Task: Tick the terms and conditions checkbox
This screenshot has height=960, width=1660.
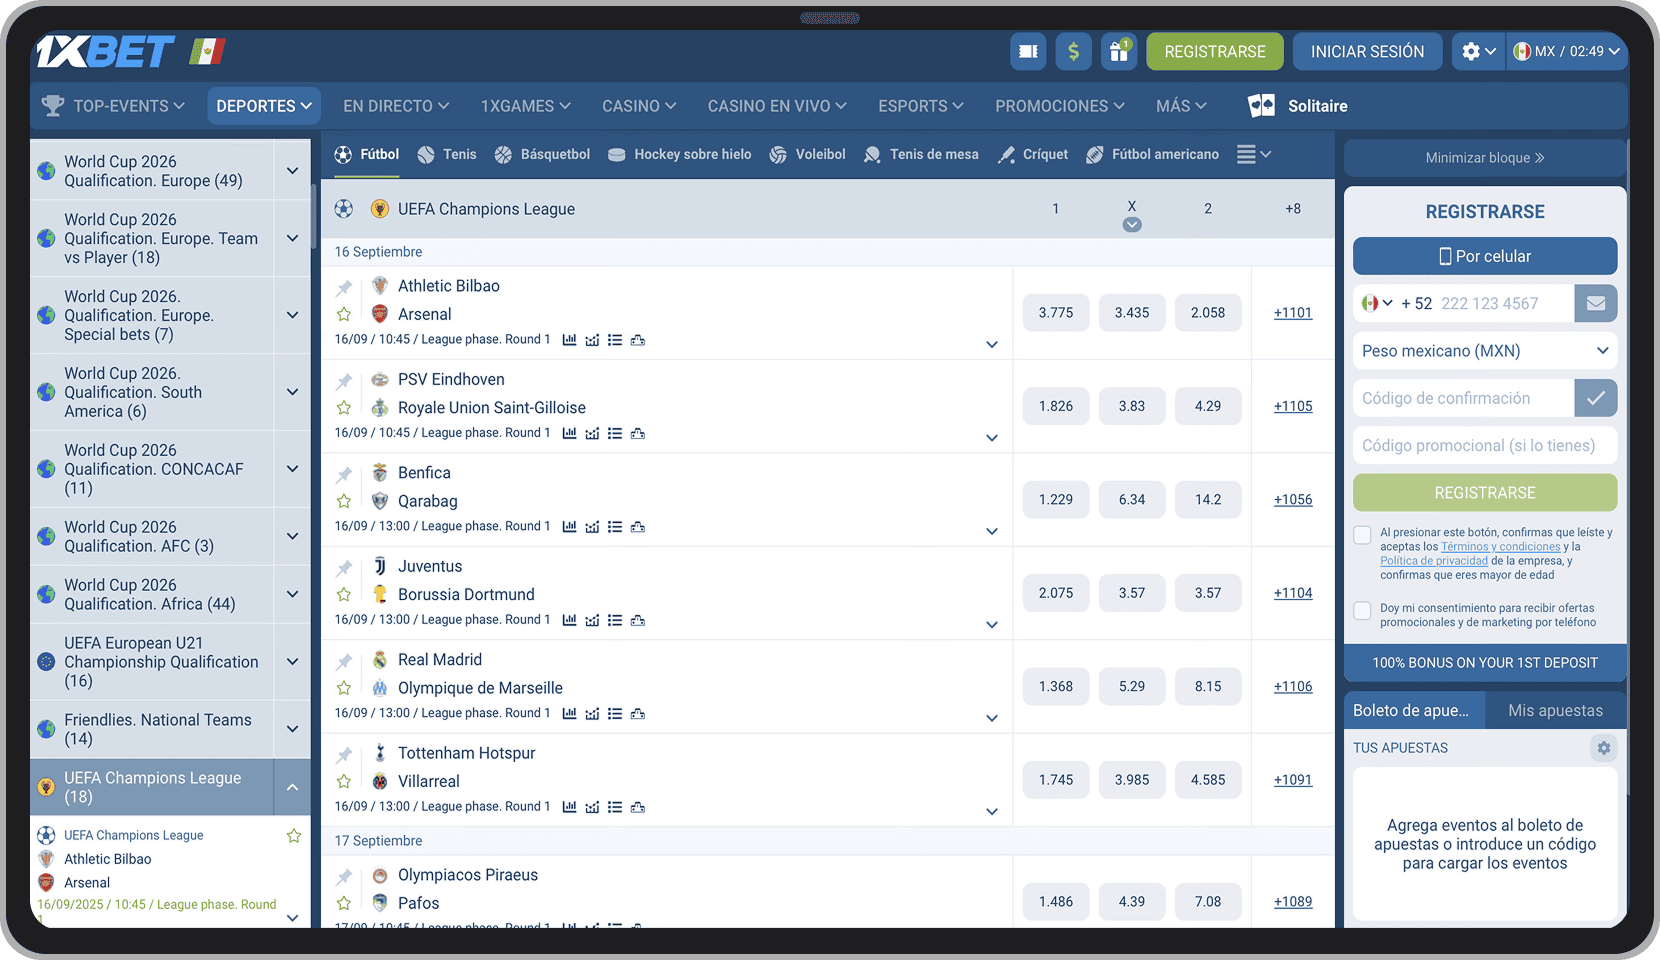Action: point(1362,535)
